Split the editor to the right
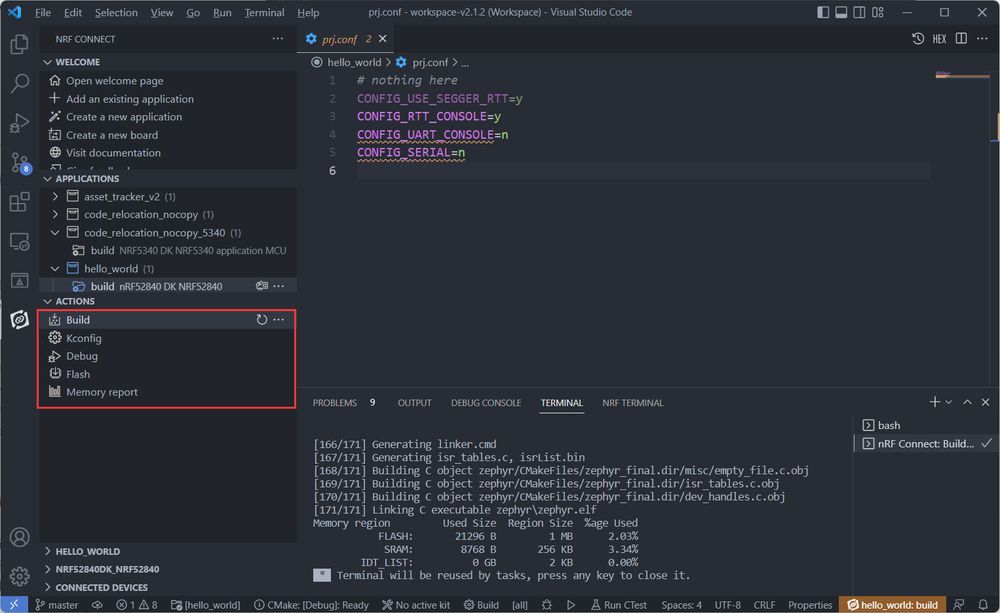 click(961, 39)
